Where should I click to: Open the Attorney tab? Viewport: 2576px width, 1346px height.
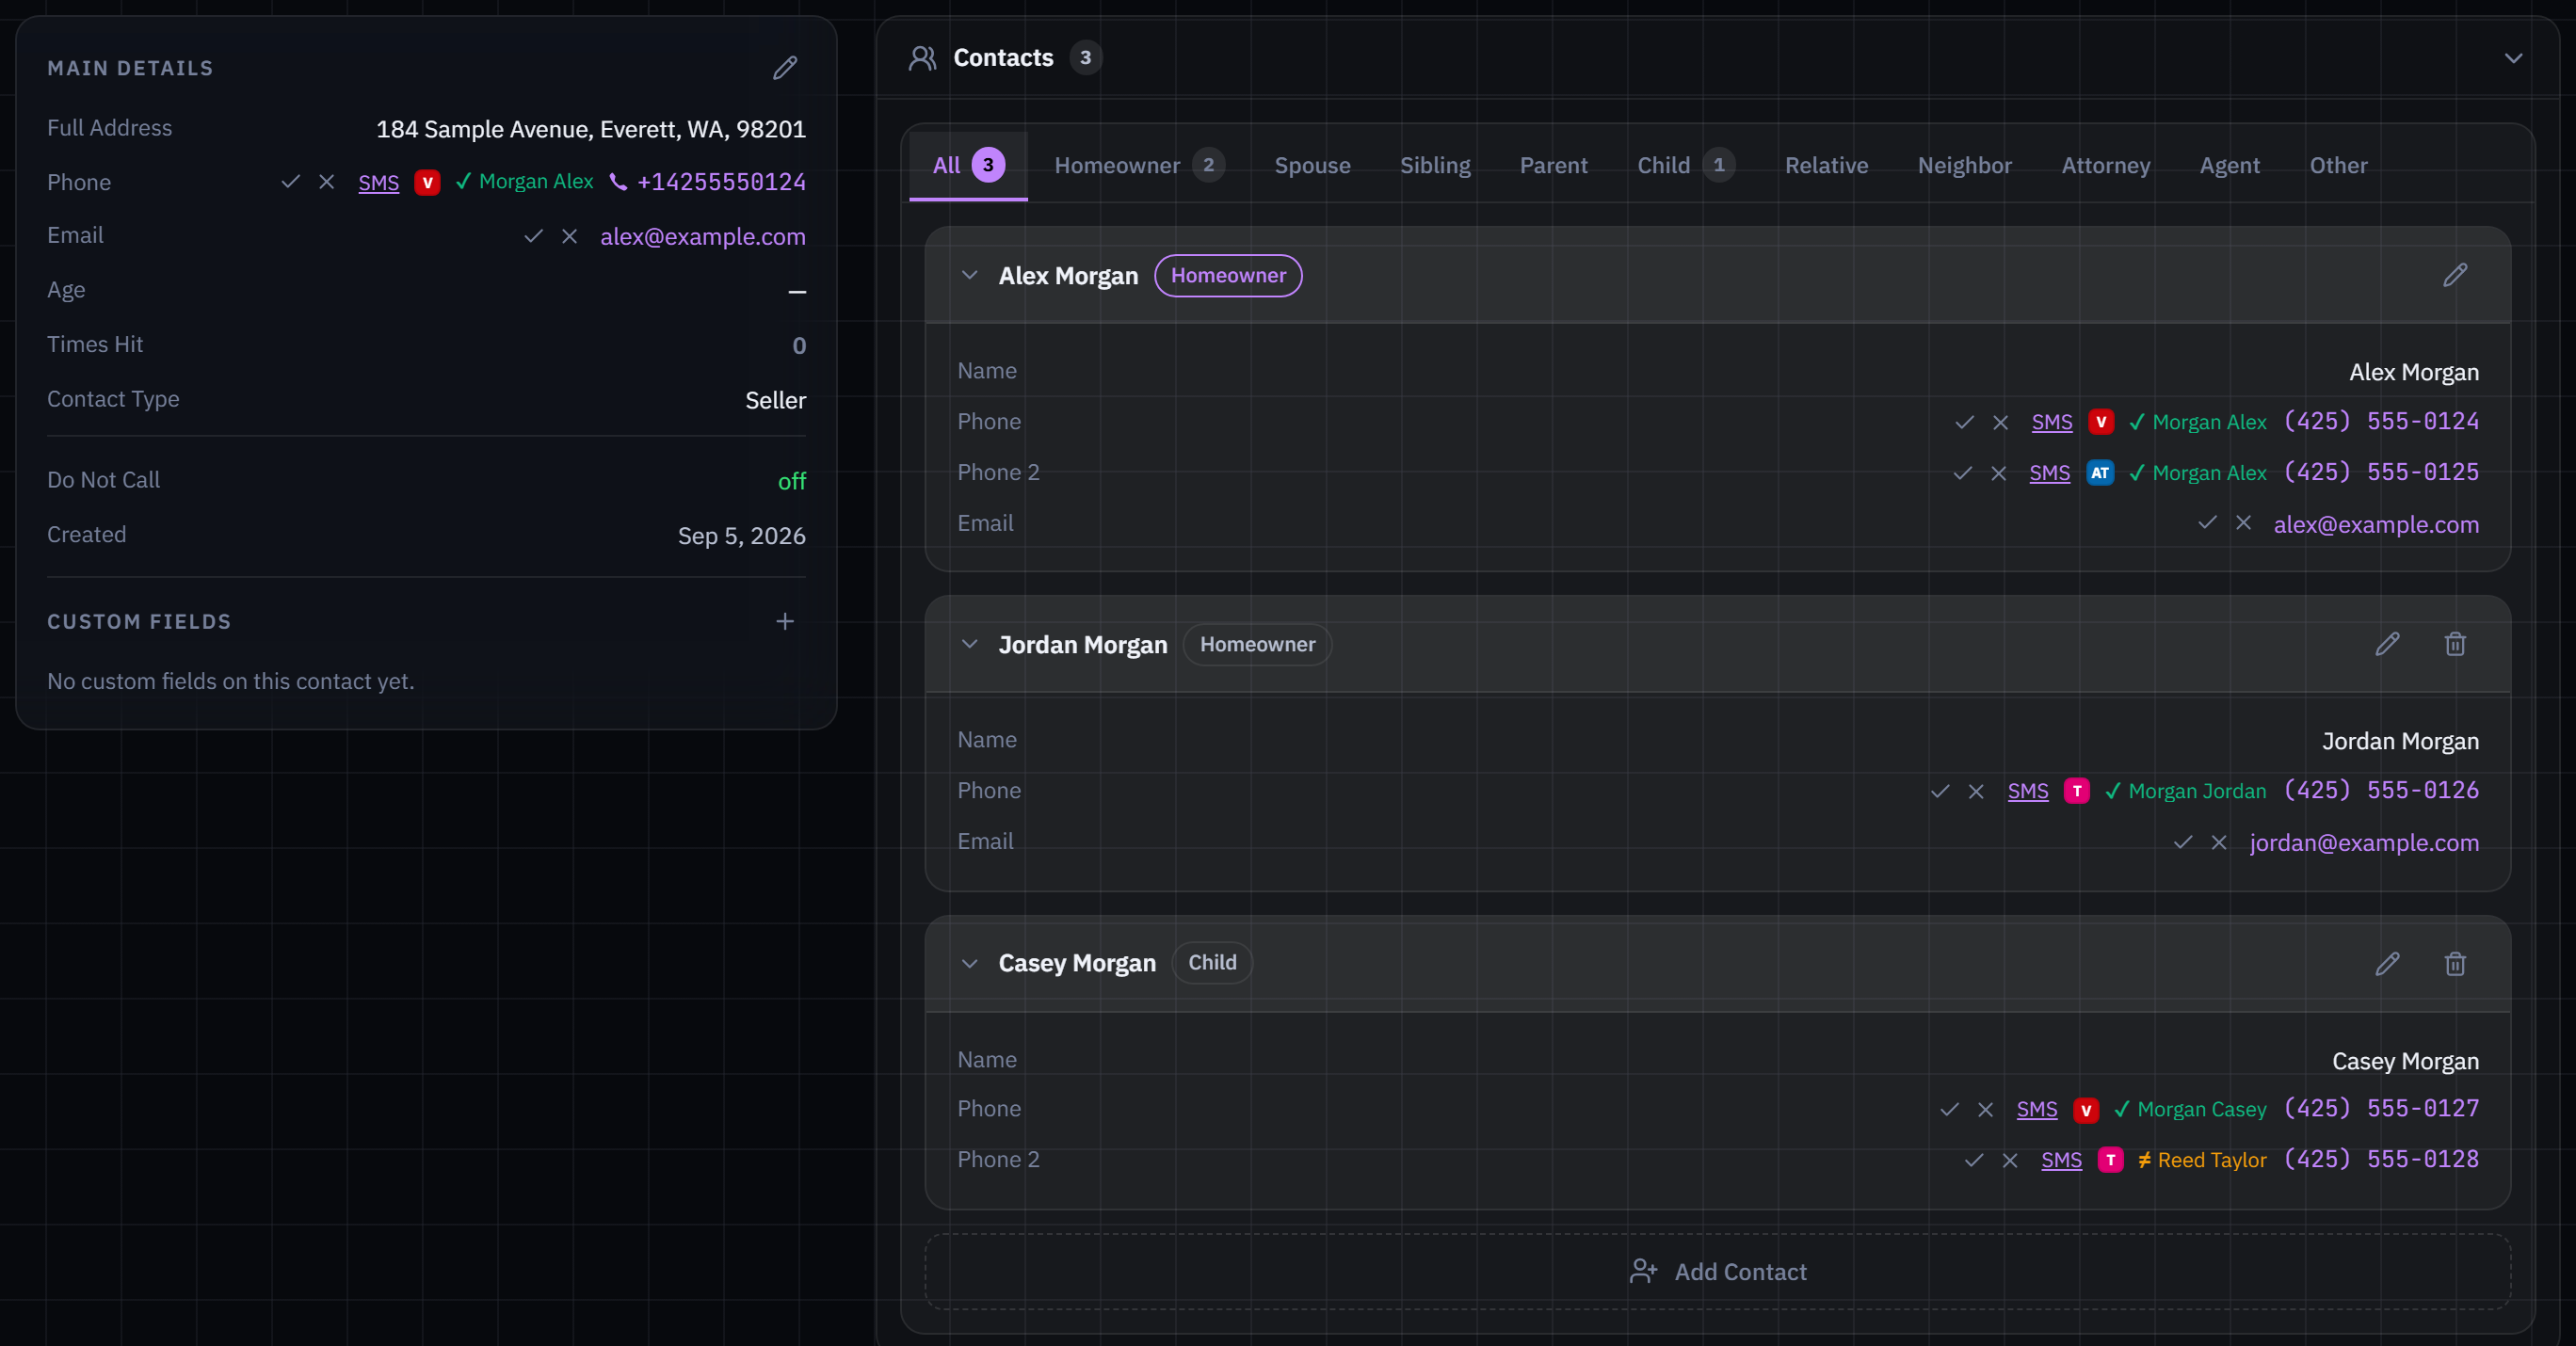tap(2105, 165)
